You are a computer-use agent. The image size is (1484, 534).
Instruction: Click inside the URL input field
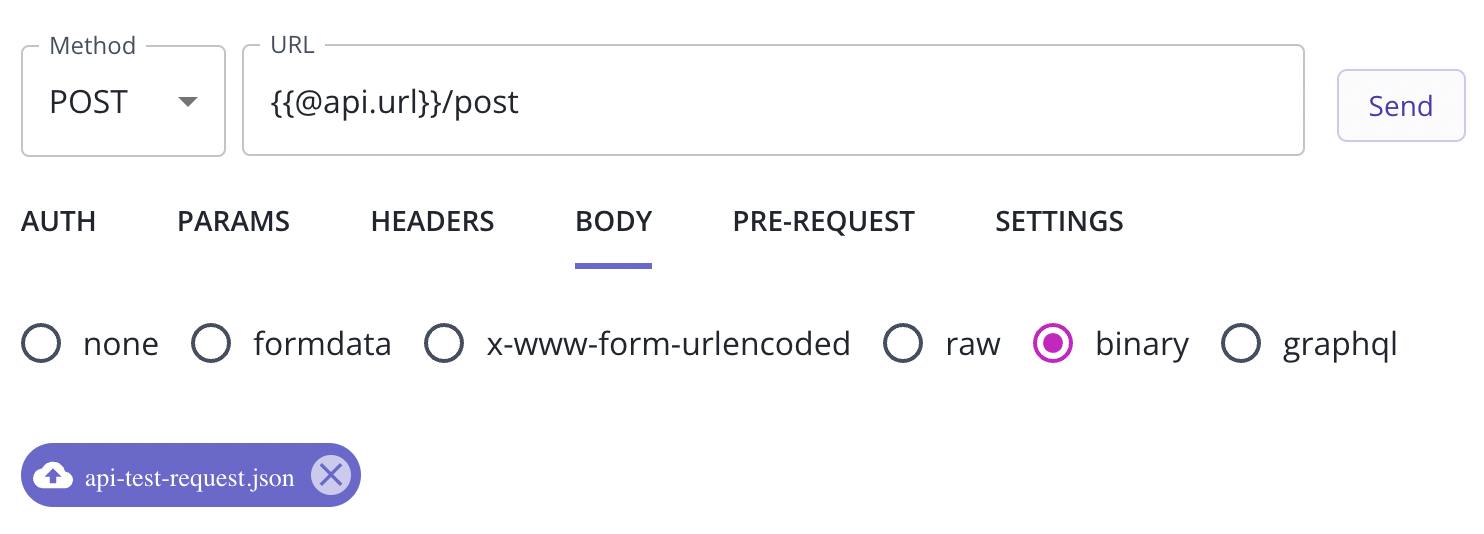click(x=773, y=101)
